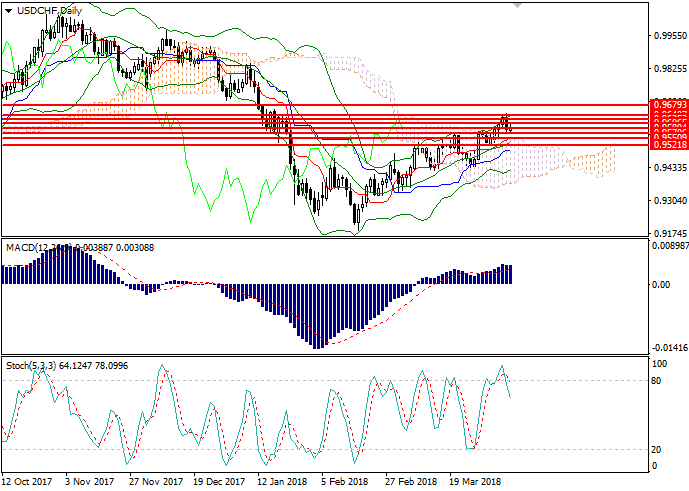Click the Stochastic 20 level label
689x491 pixels.
click(x=657, y=448)
